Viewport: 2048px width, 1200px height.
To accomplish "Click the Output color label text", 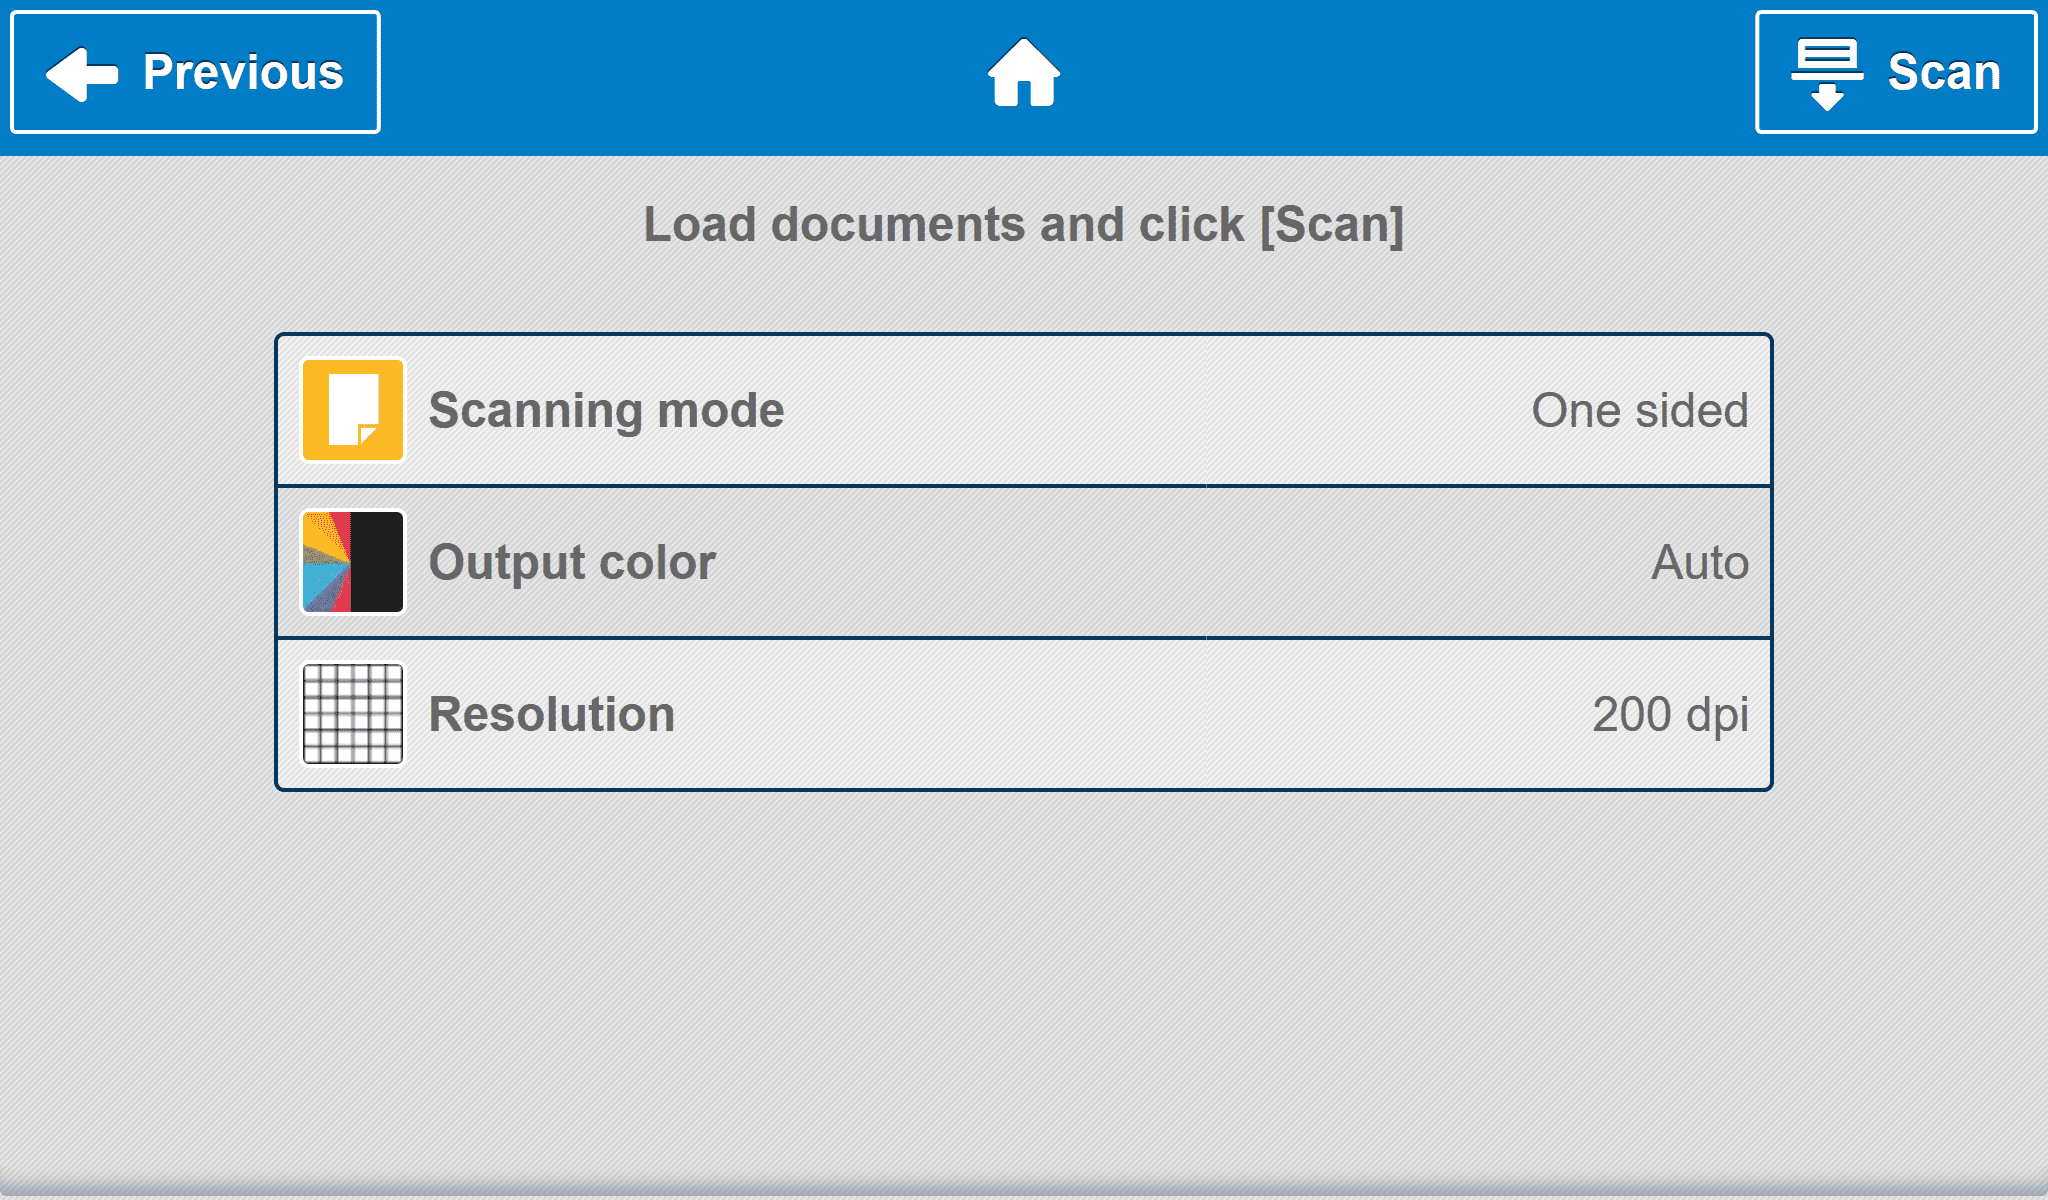I will [x=572, y=562].
